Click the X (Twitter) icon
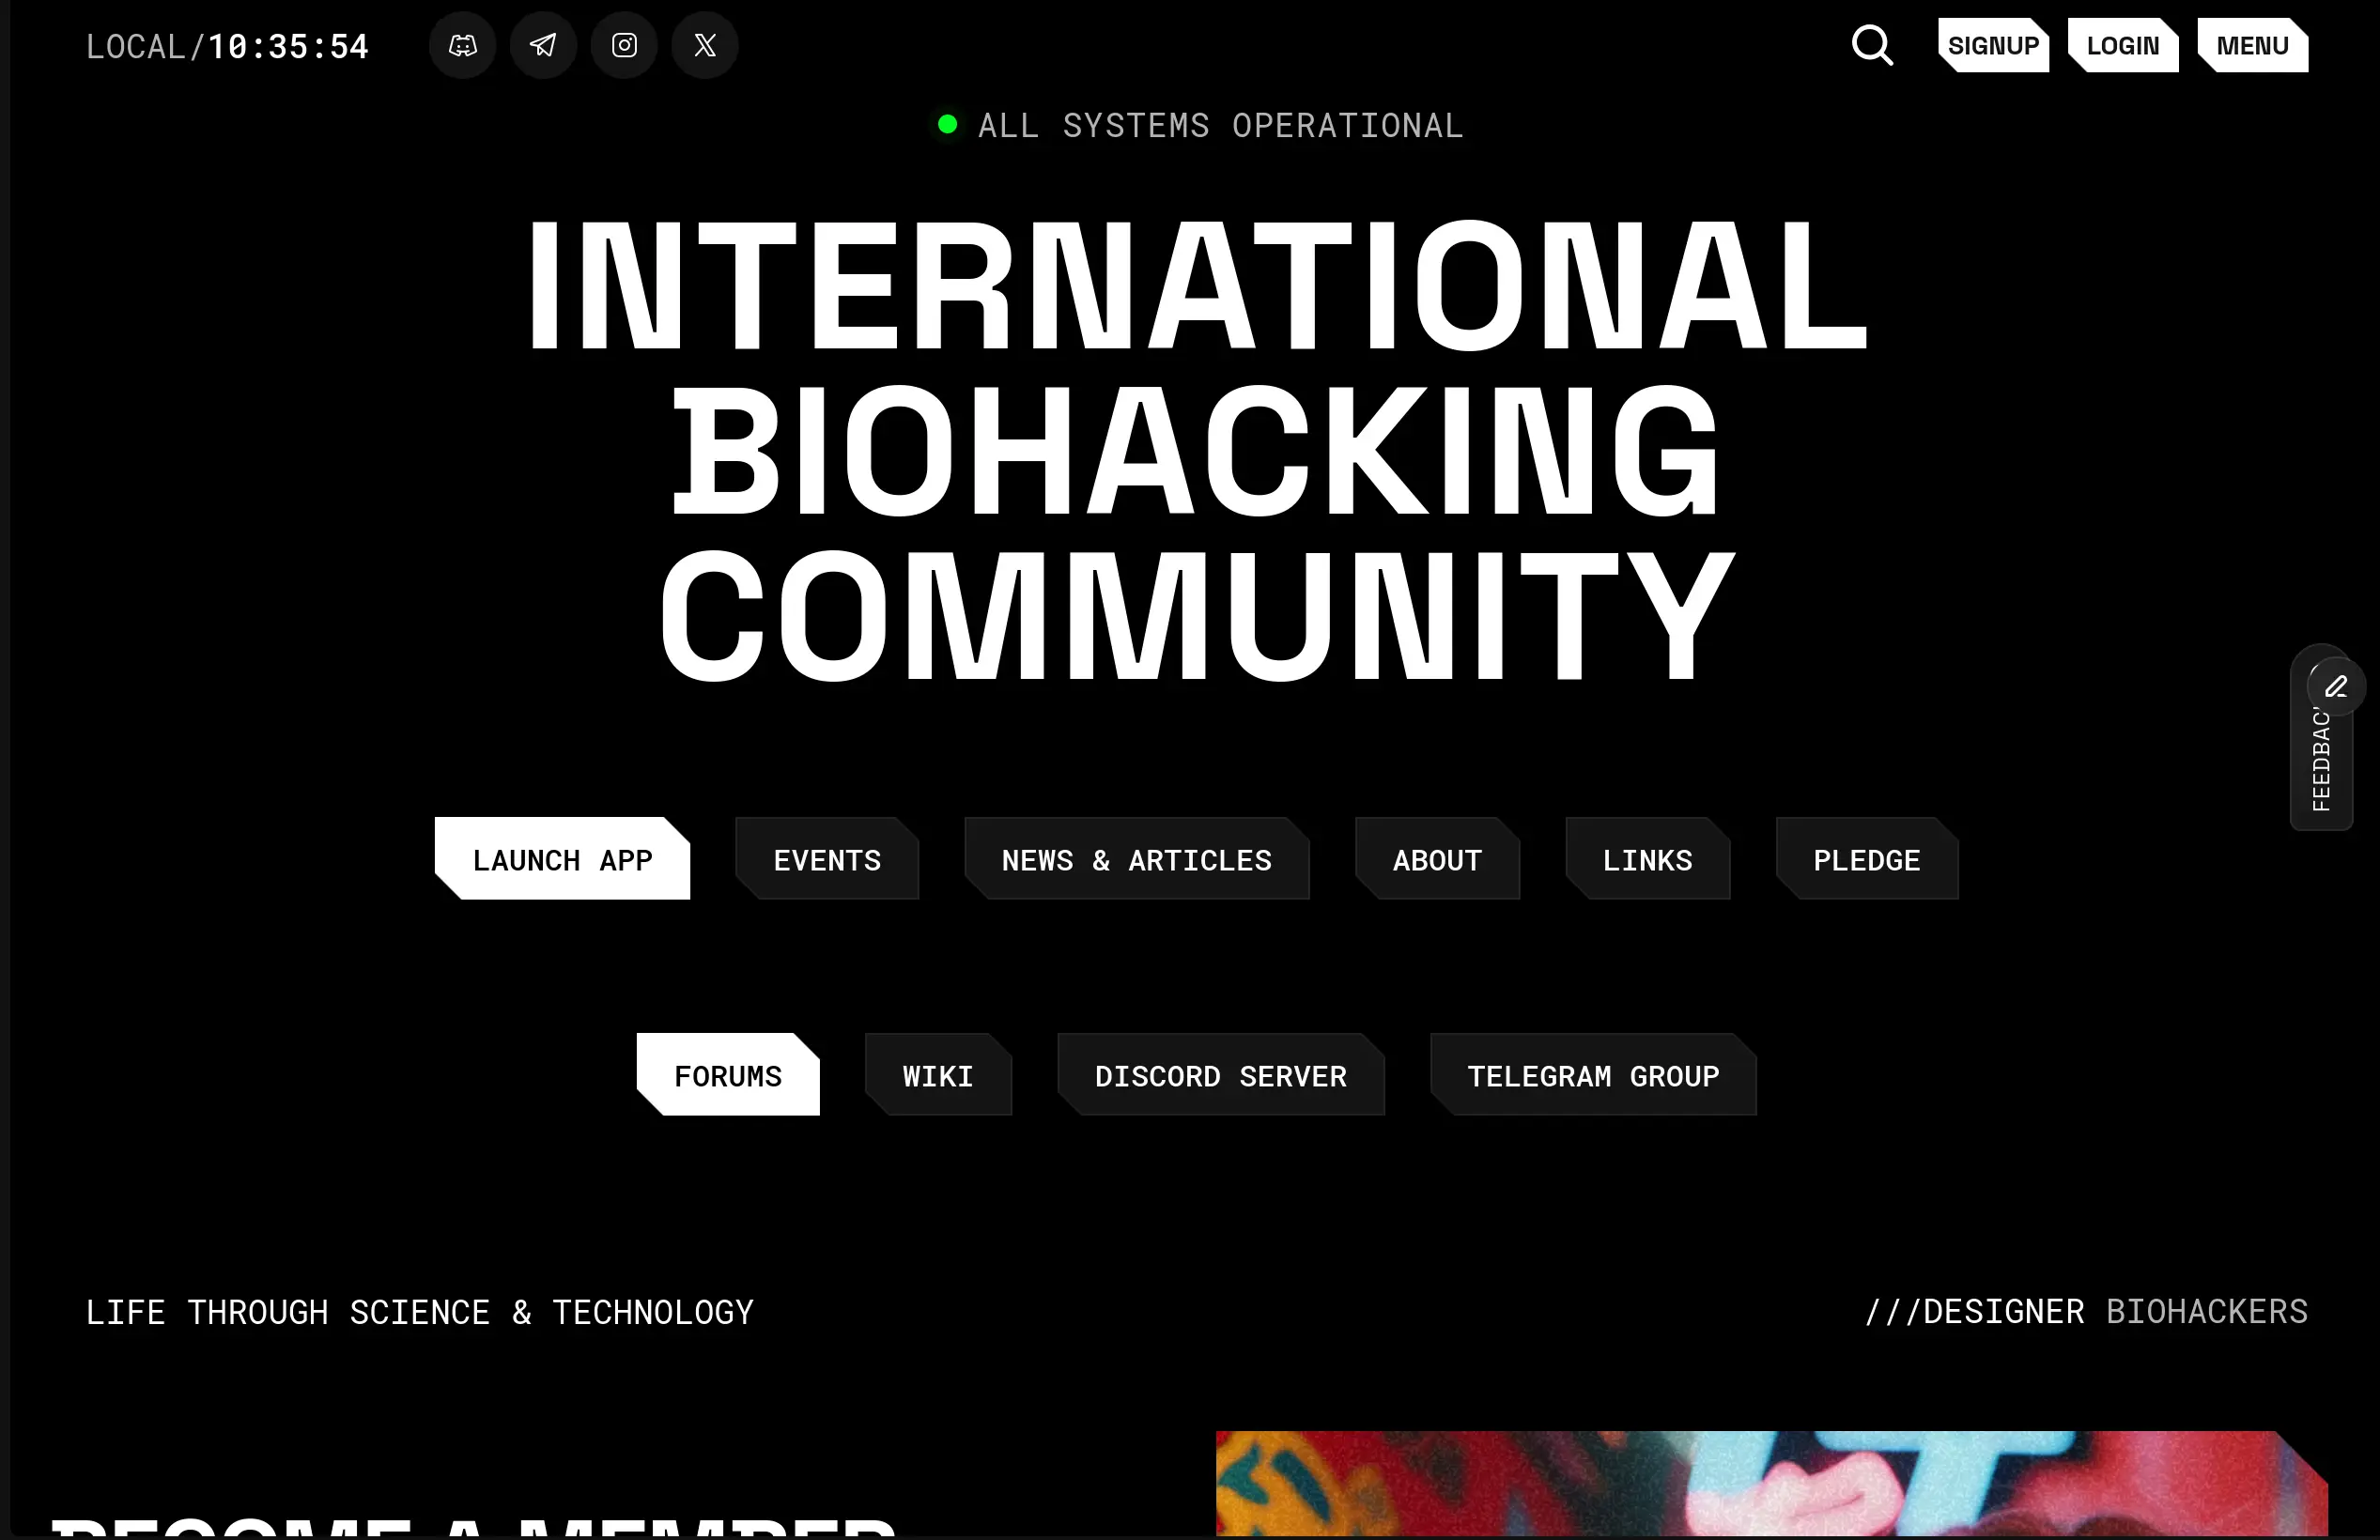The height and width of the screenshot is (1540, 2380). 704,45
